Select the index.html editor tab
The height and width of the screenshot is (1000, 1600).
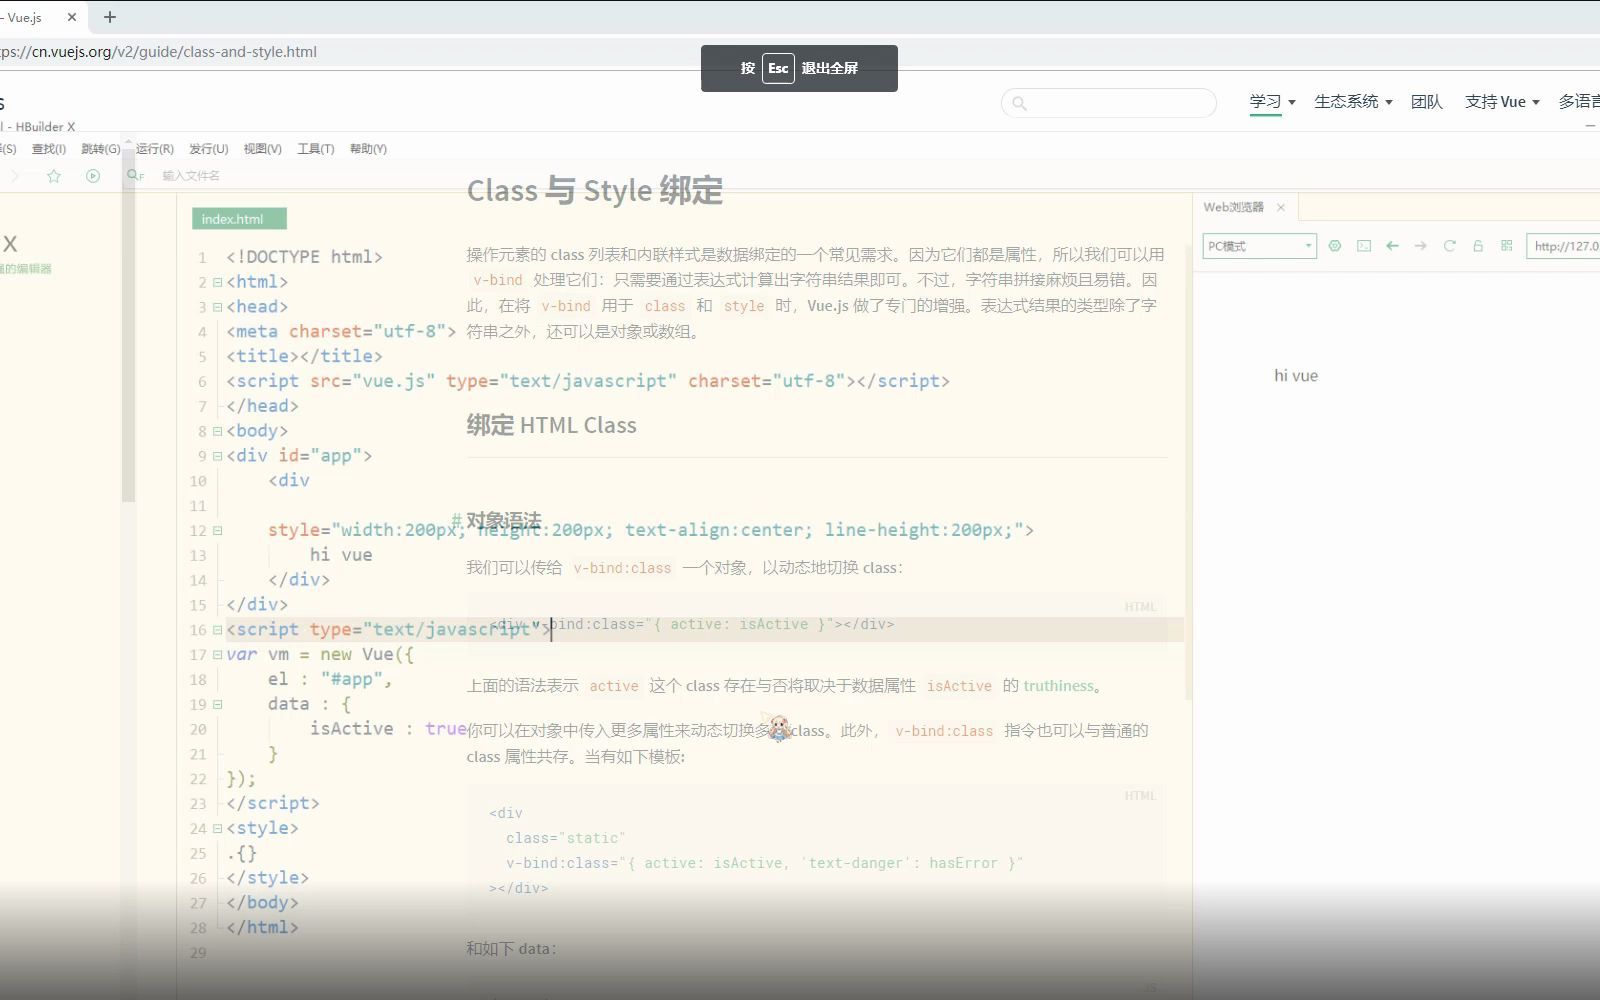(239, 219)
